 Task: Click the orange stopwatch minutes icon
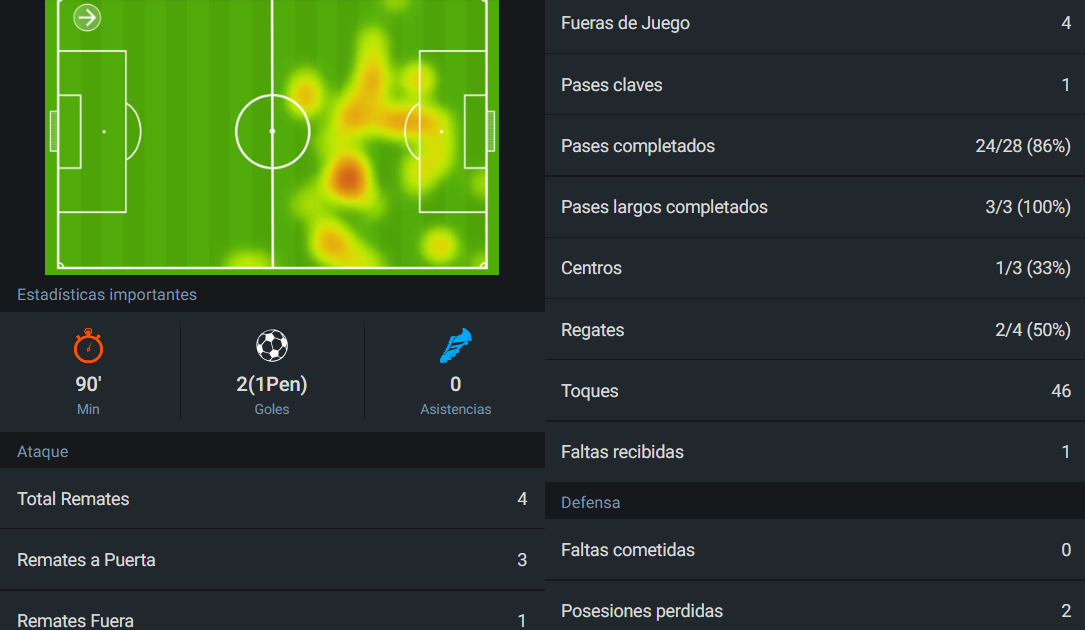(x=89, y=345)
